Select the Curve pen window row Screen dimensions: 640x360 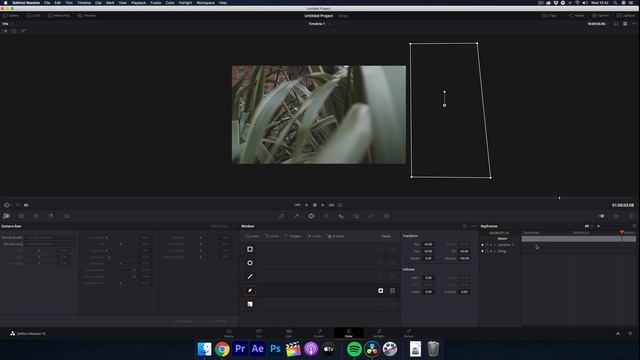[x=320, y=291]
